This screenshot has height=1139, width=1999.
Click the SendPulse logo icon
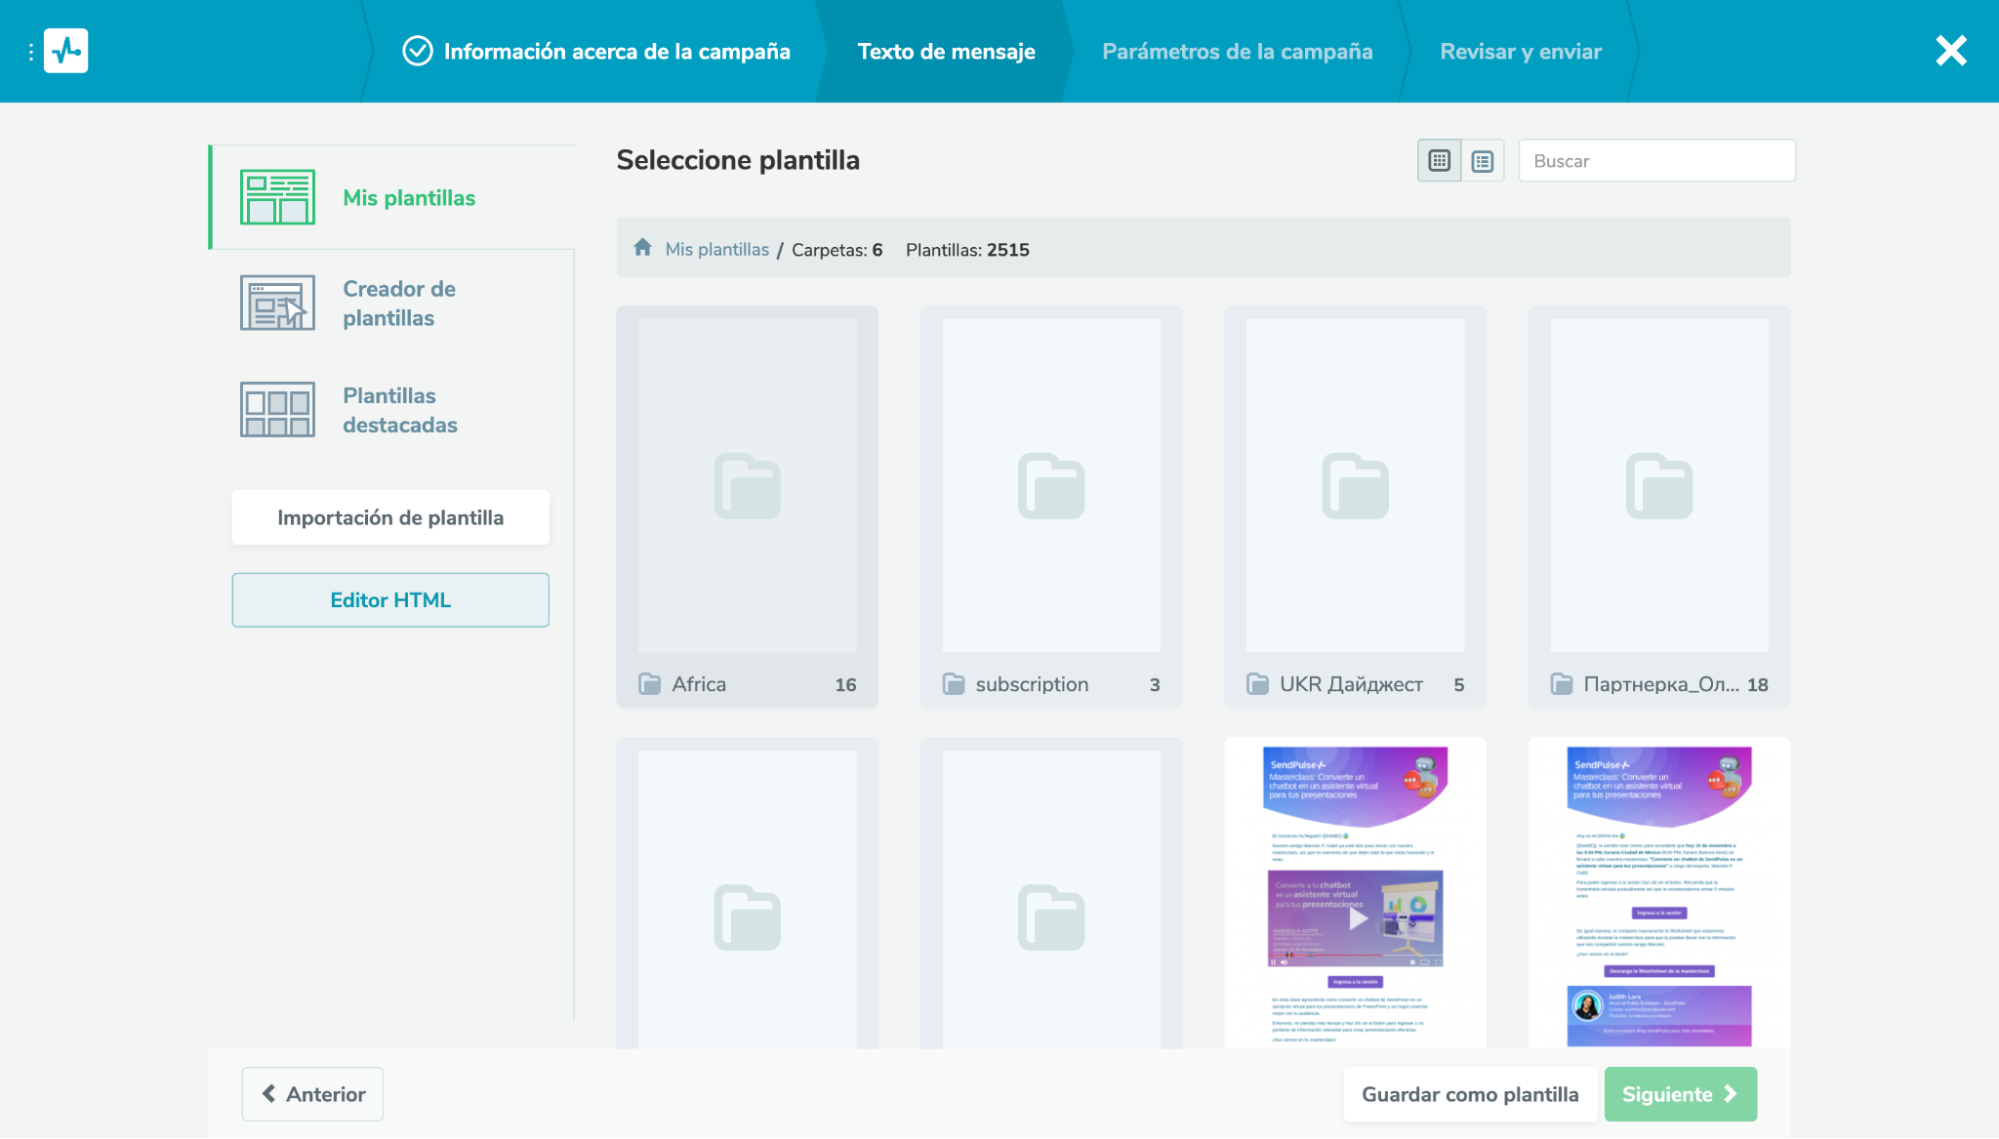(x=66, y=51)
